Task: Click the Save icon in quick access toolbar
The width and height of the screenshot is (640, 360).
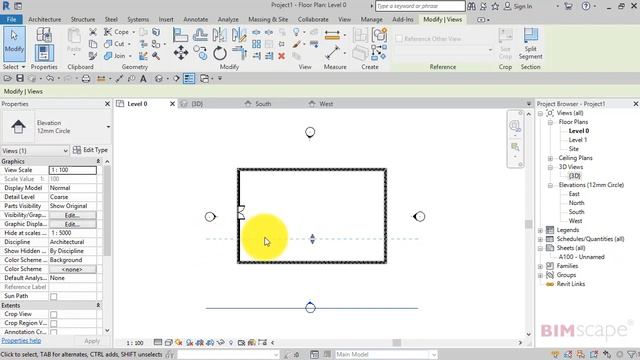Action: 20,78
